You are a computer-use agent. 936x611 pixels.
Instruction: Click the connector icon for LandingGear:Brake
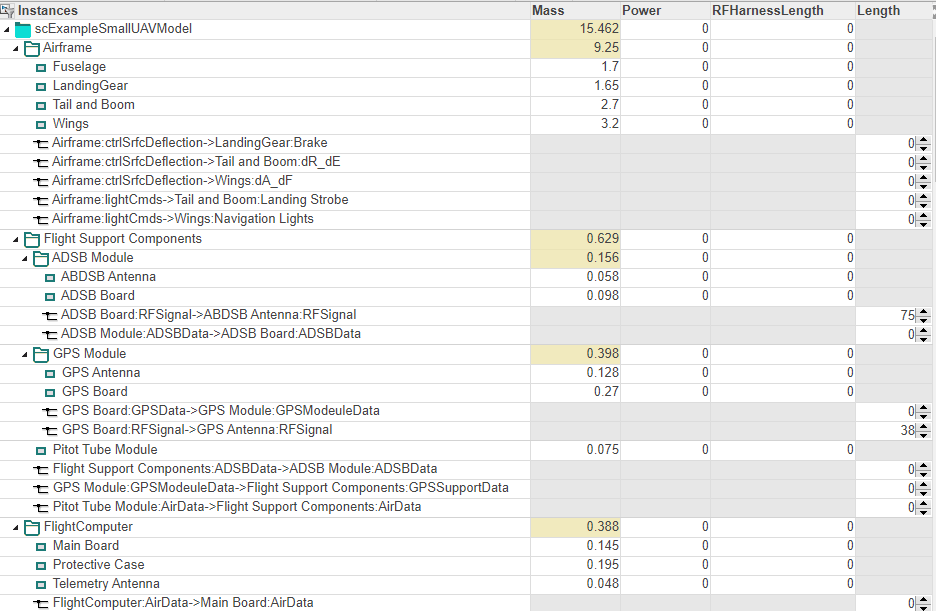(x=41, y=144)
